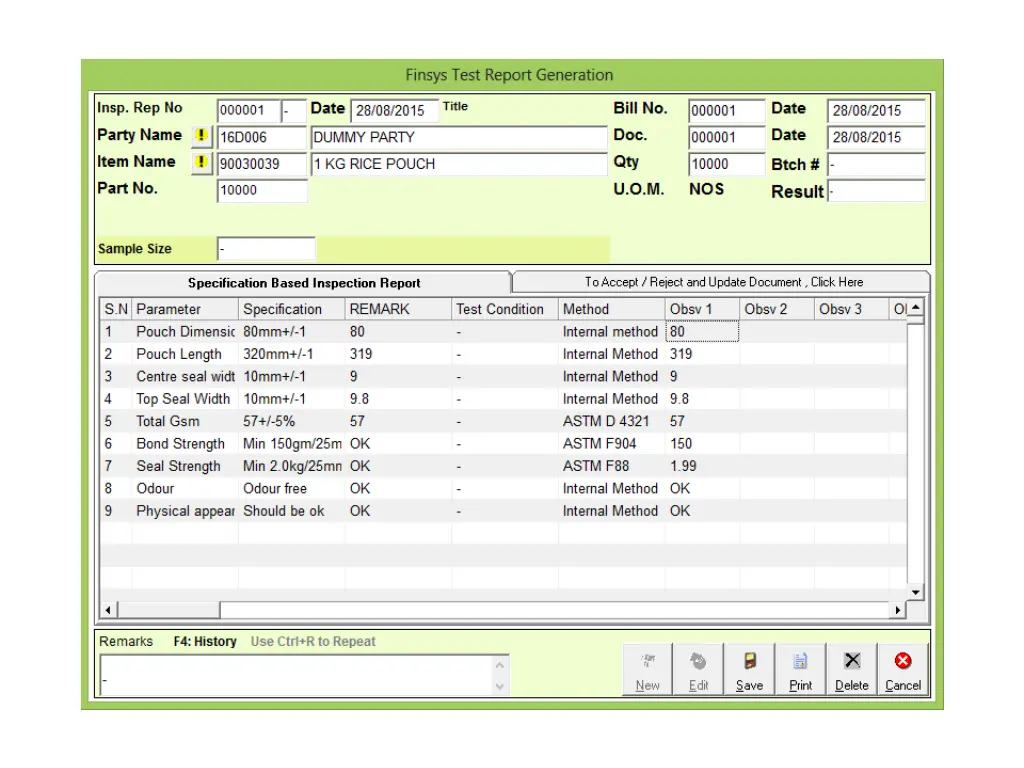Image resolution: width=1024 pixels, height=768 pixels.
Task: Click the 57+/-5% specification cell
Action: 292,421
